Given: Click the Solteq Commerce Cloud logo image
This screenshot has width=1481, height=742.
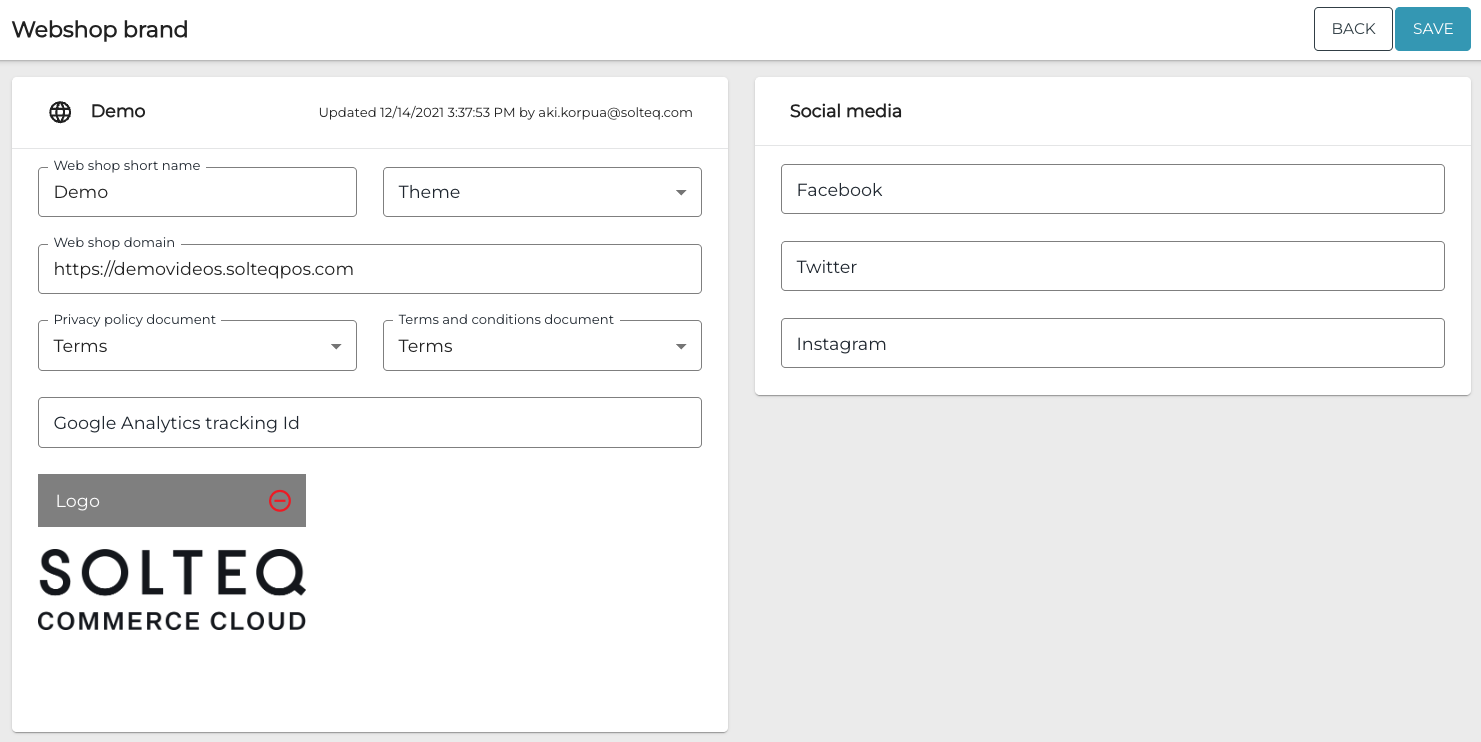Looking at the screenshot, I should point(172,590).
